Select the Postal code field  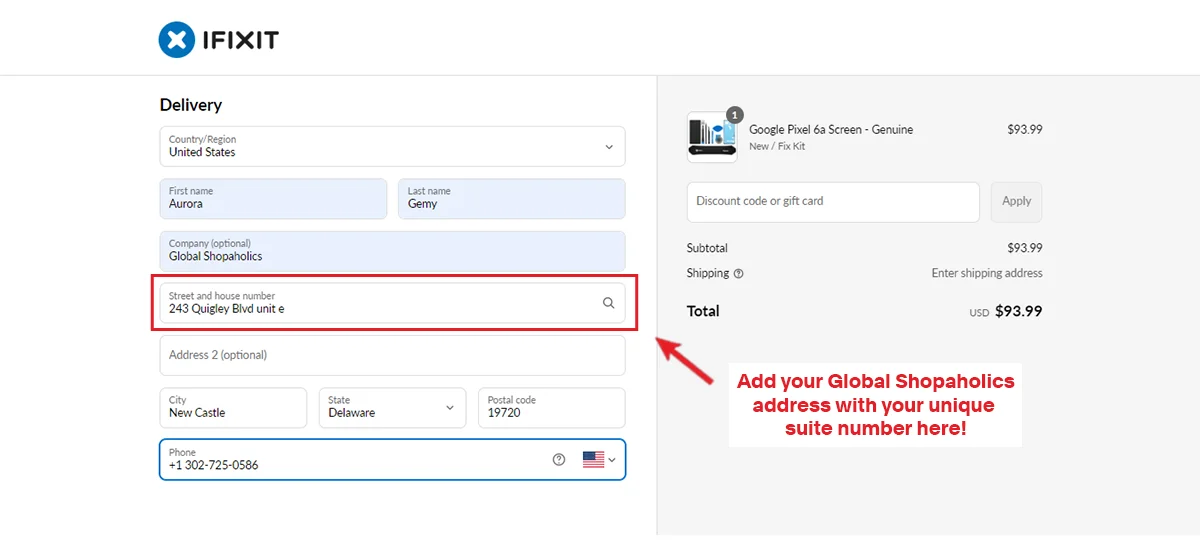click(x=551, y=408)
